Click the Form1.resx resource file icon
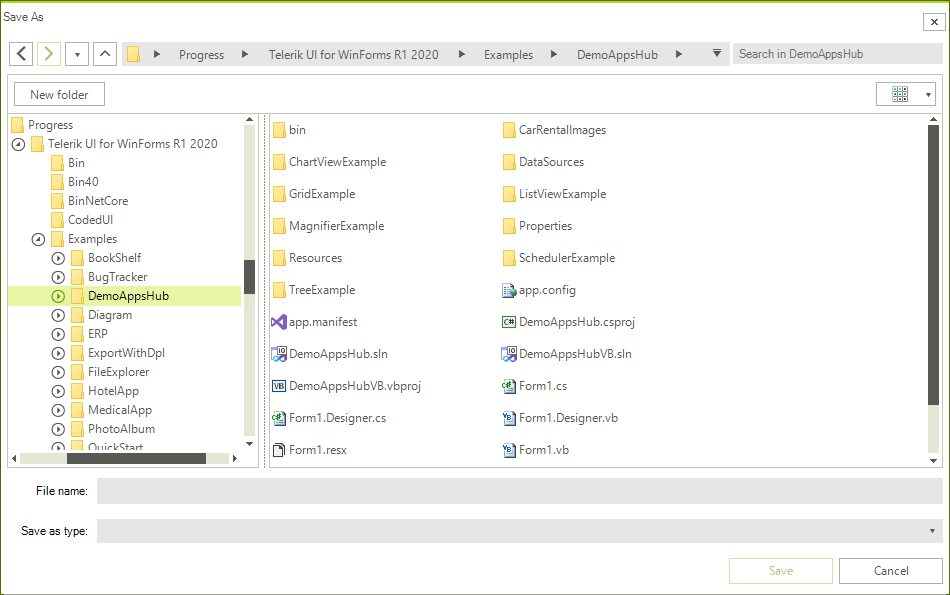The image size is (950, 595). (278, 449)
